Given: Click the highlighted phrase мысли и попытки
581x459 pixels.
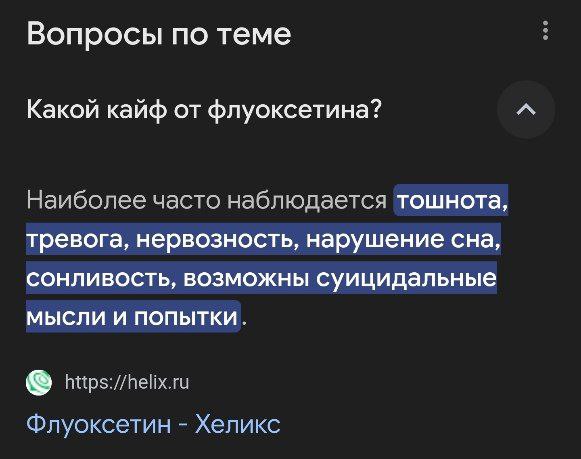Looking at the screenshot, I should (x=132, y=317).
